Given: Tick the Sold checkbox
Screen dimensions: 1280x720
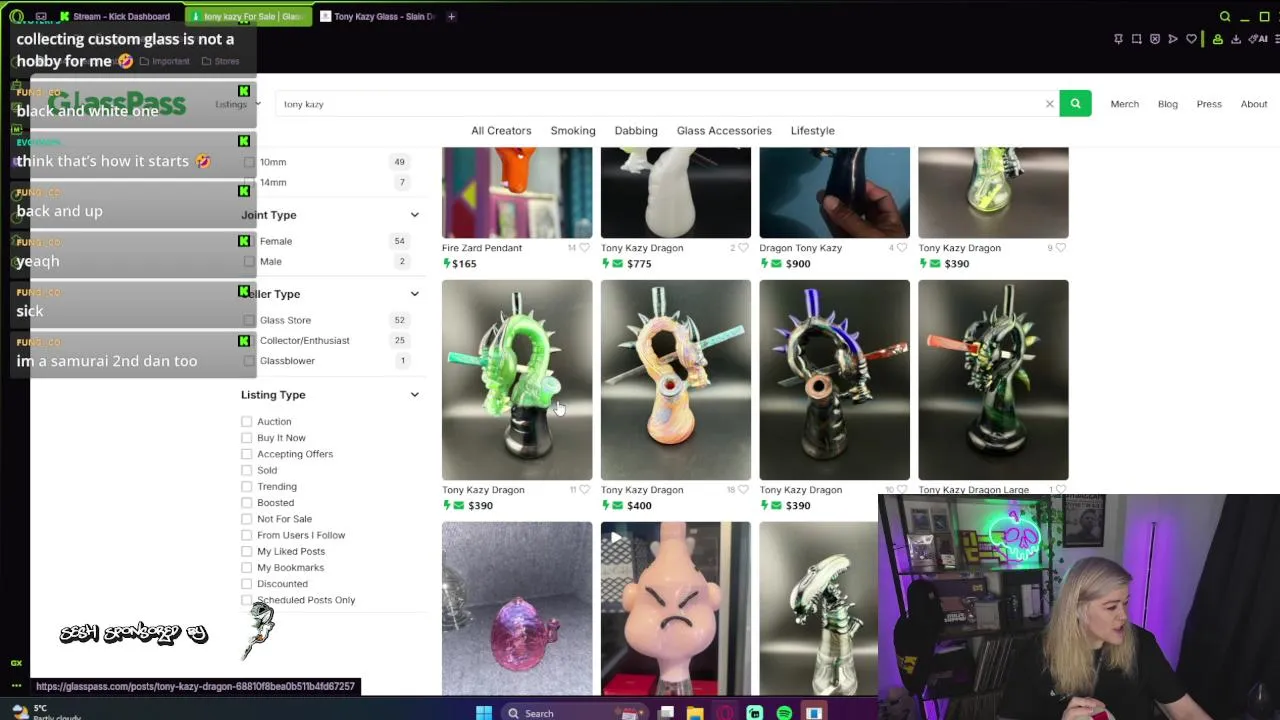Looking at the screenshot, I should point(247,470).
